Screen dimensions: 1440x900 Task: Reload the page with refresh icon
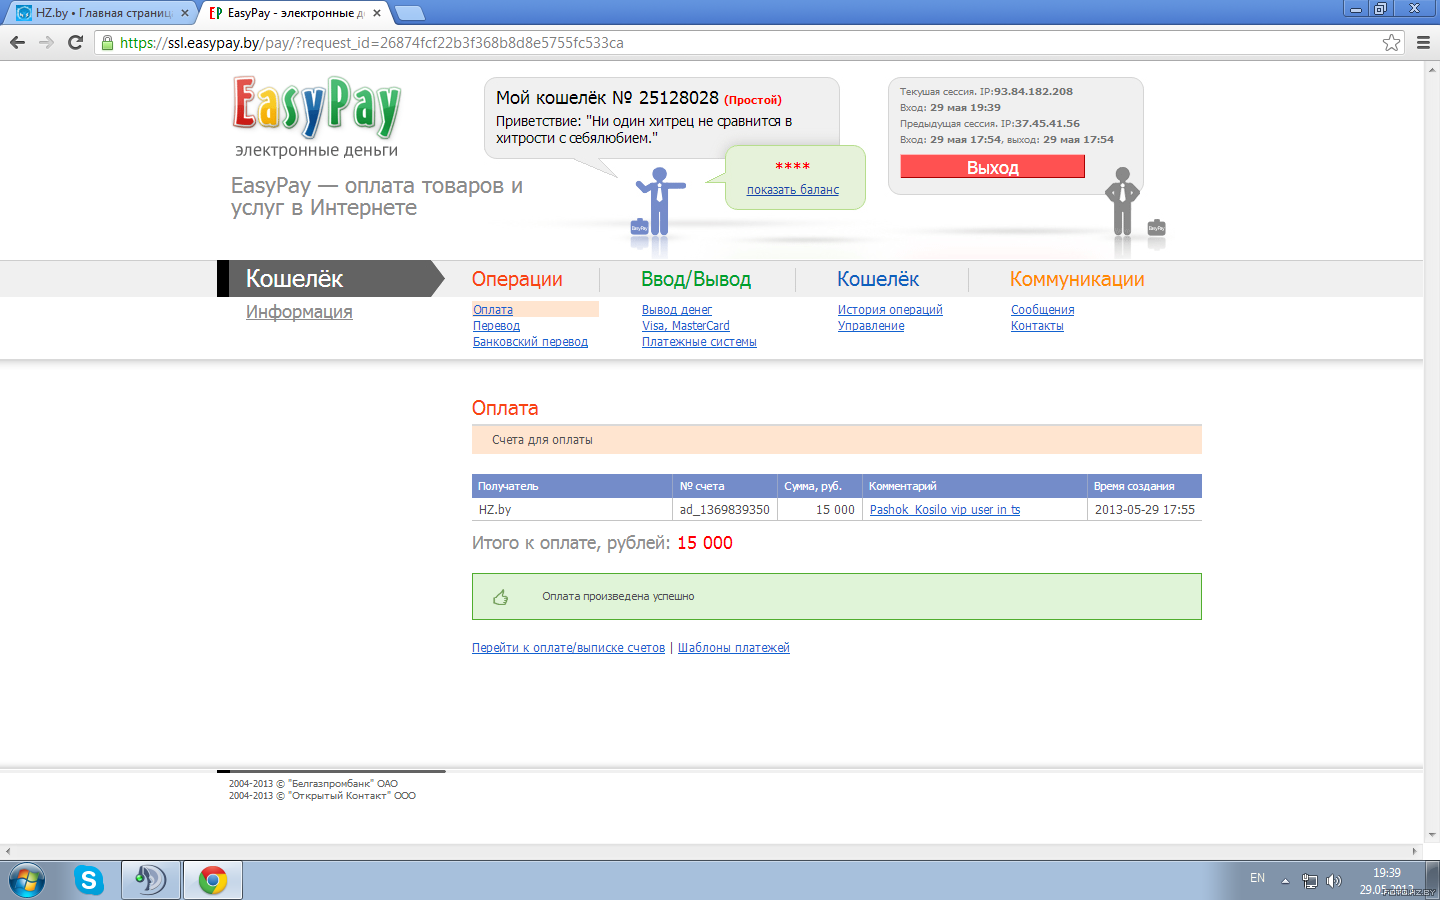tap(75, 42)
